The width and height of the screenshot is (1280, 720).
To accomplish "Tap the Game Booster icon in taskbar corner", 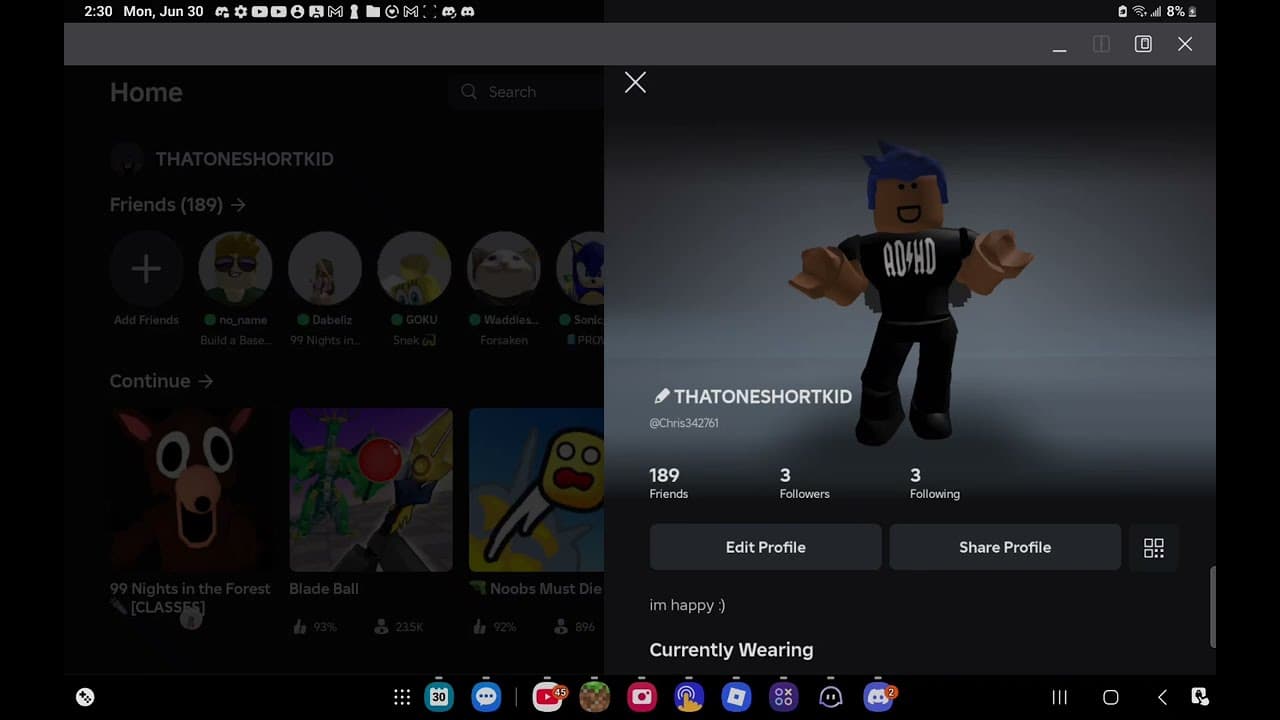I will (85, 698).
